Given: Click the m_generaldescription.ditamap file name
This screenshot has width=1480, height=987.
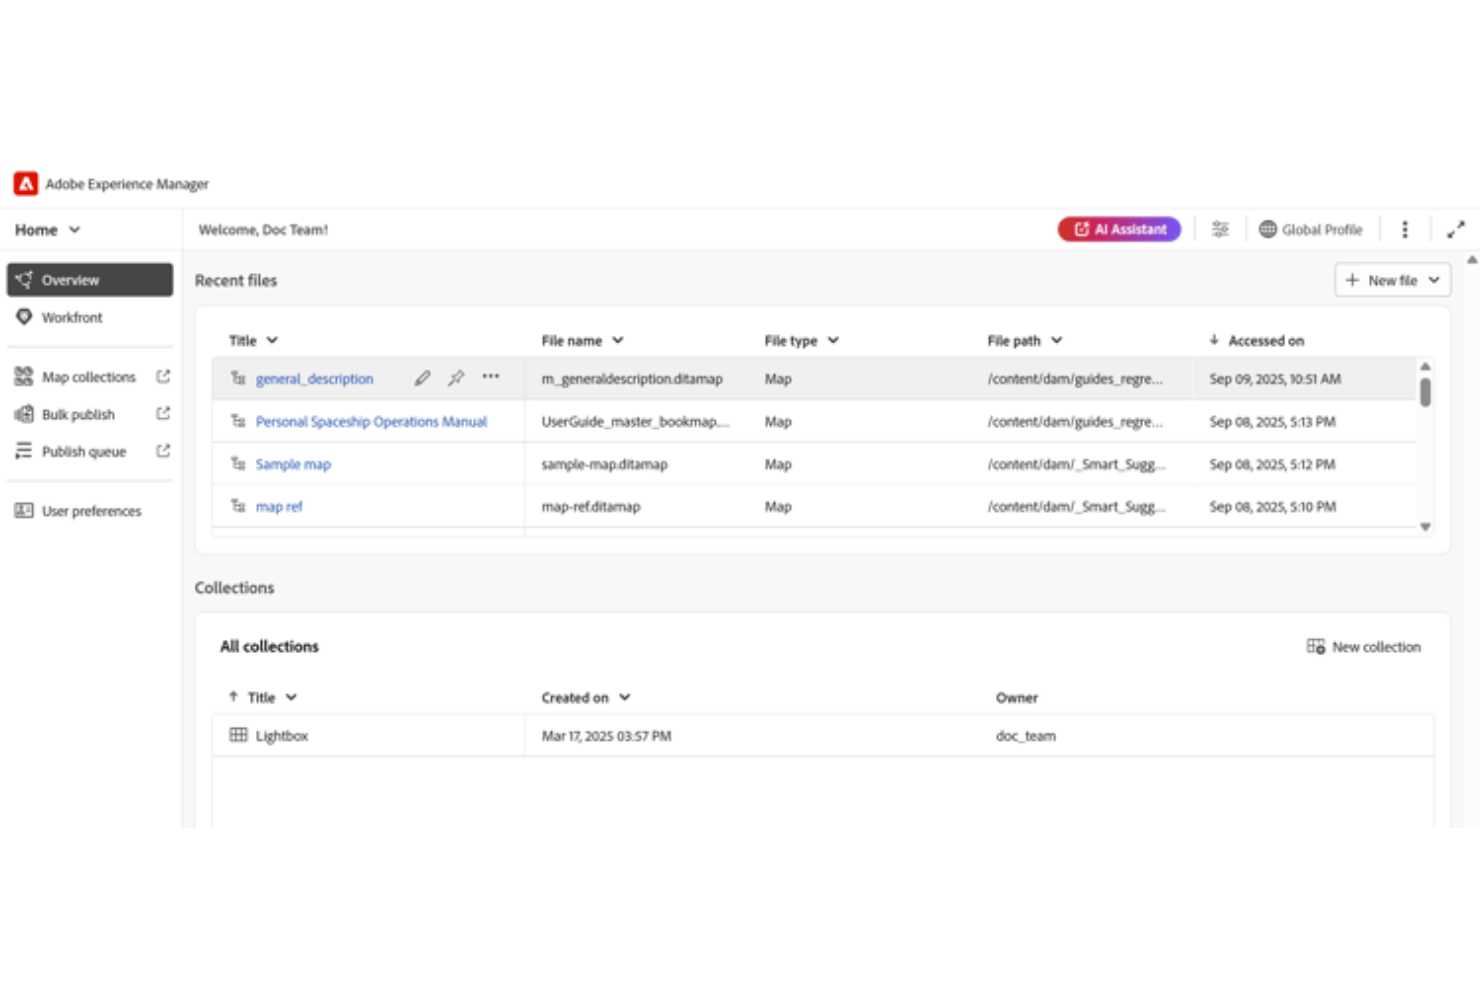Looking at the screenshot, I should (632, 379).
